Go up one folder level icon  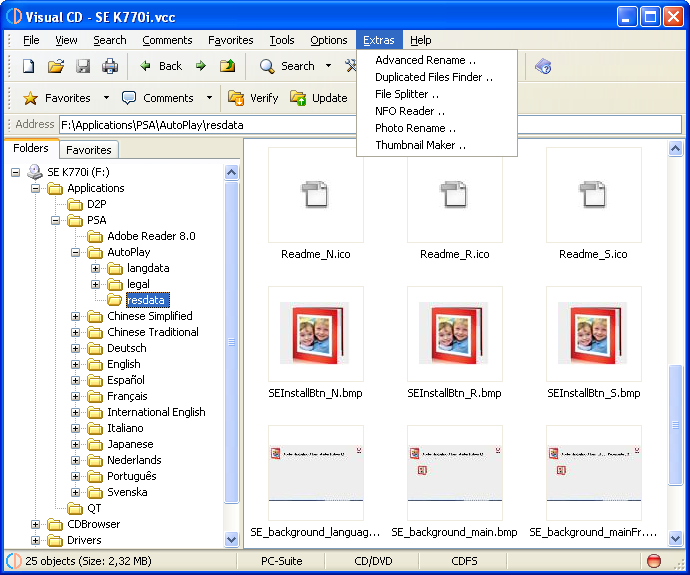[x=228, y=66]
